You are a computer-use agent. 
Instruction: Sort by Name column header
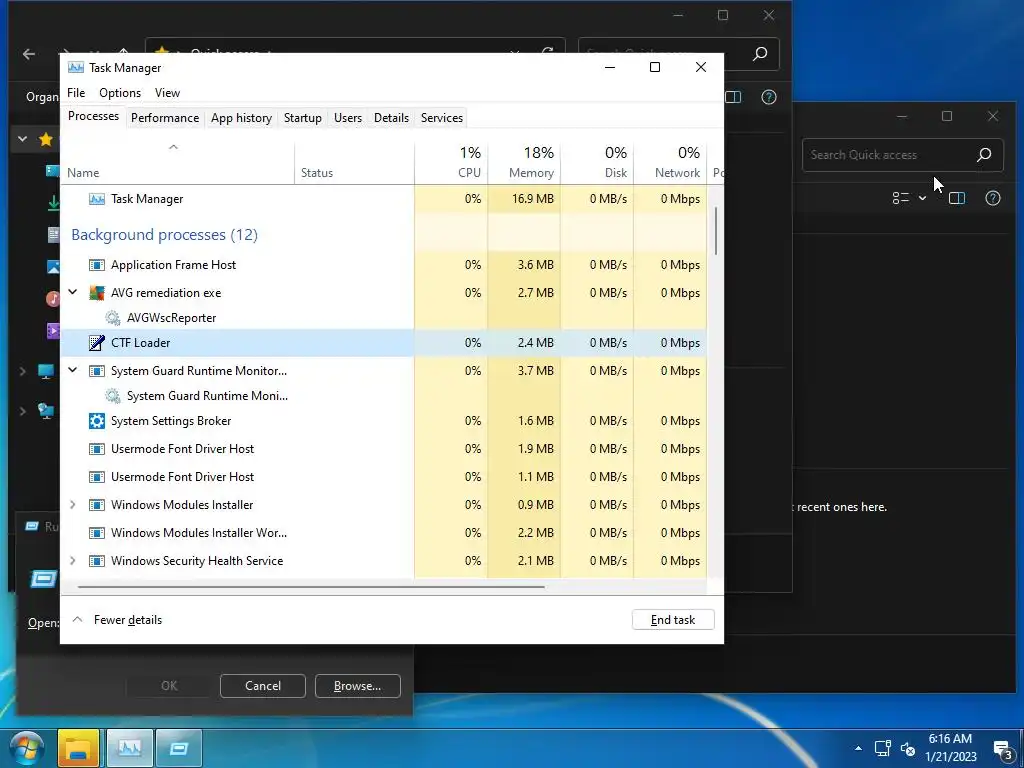click(x=178, y=162)
